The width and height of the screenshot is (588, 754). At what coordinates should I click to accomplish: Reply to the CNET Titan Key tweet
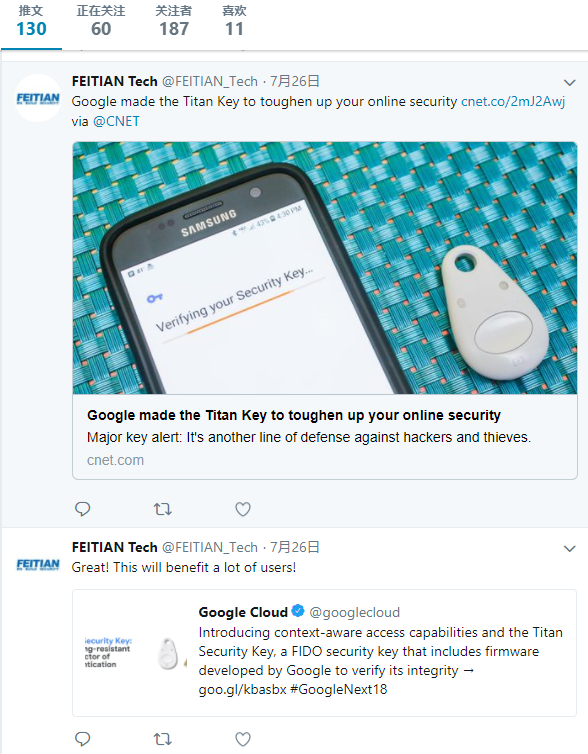(x=83, y=509)
